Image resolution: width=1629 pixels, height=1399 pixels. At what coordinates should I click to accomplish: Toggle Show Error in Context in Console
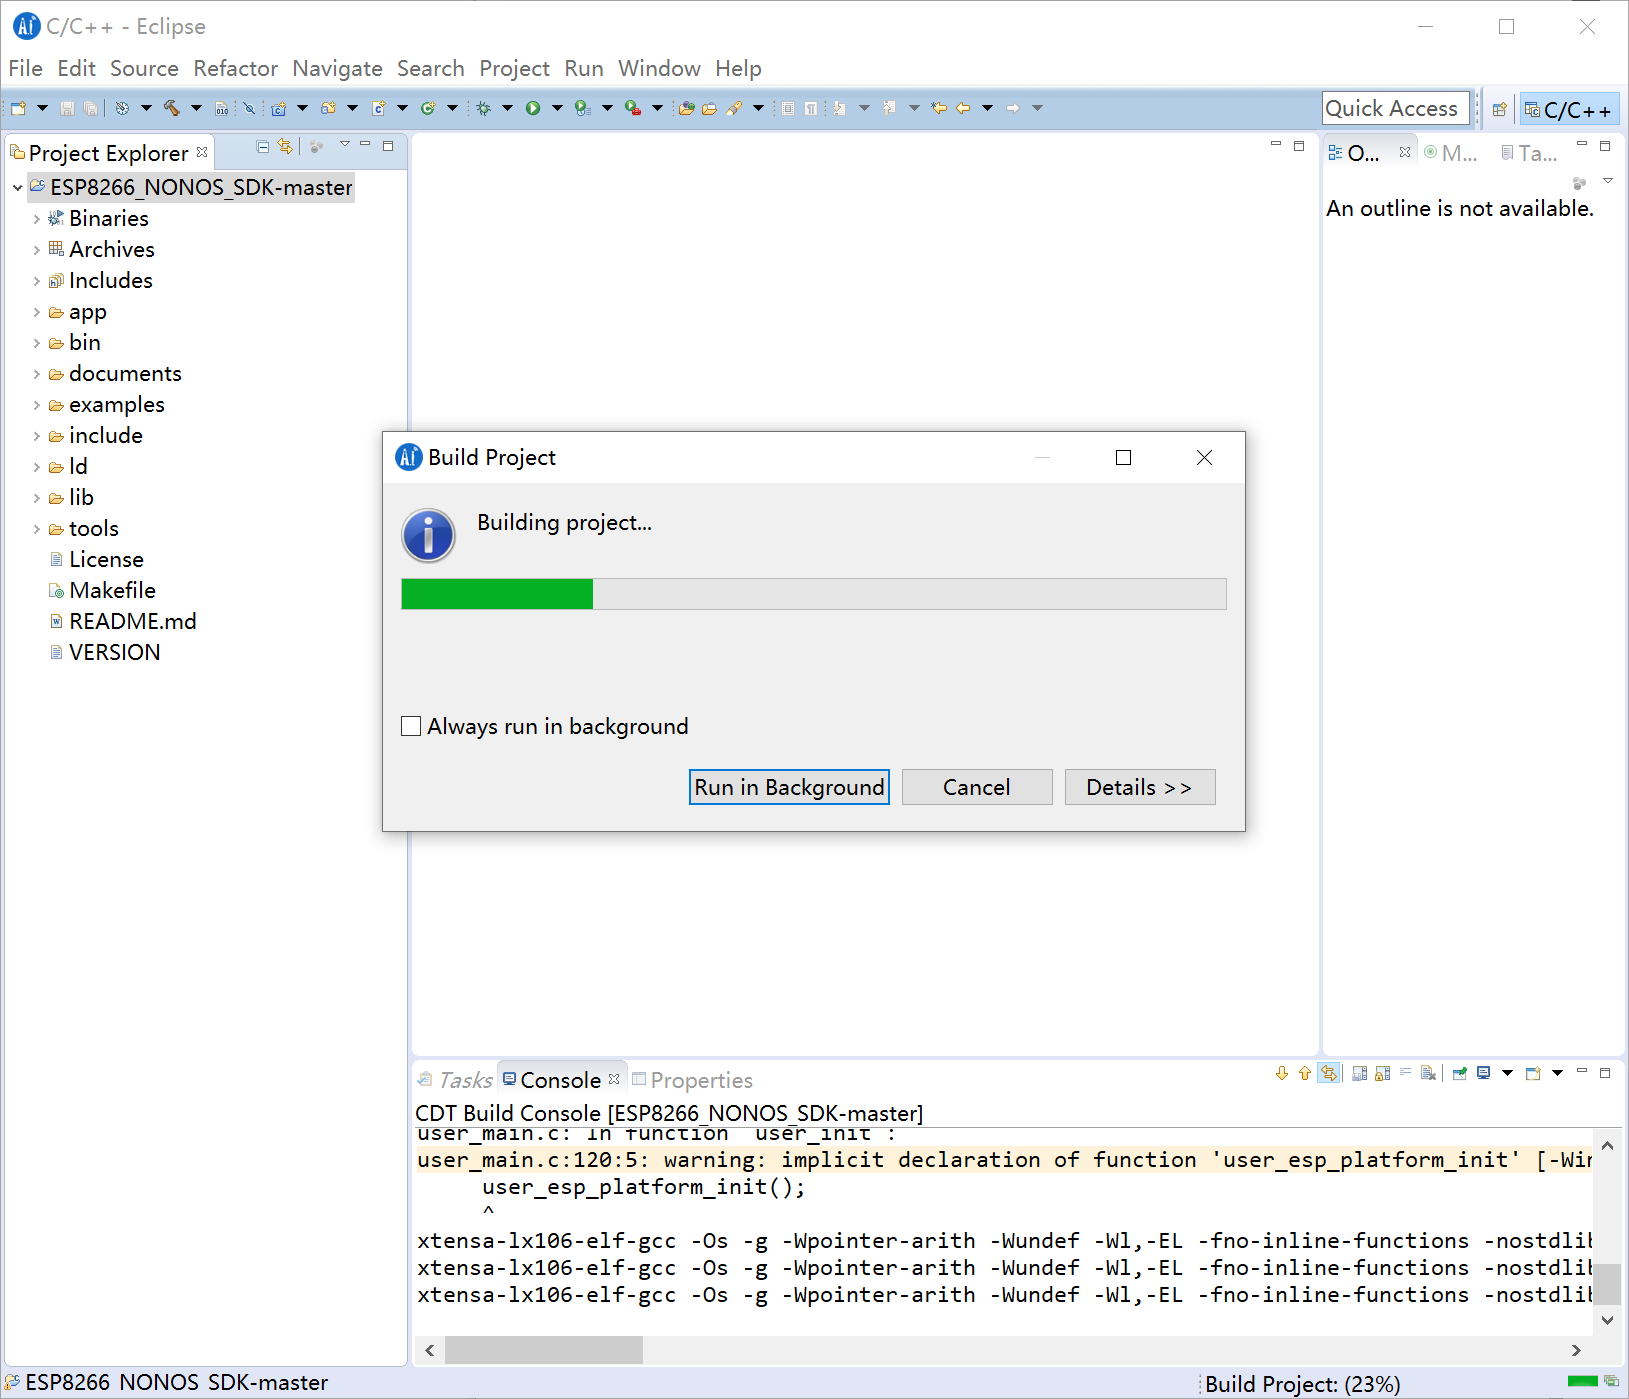tap(1329, 1073)
